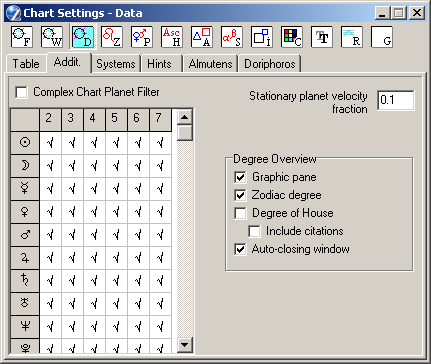Screen dimensions: 431x364
Task: Open the C colors settings icon
Action: [292, 37]
